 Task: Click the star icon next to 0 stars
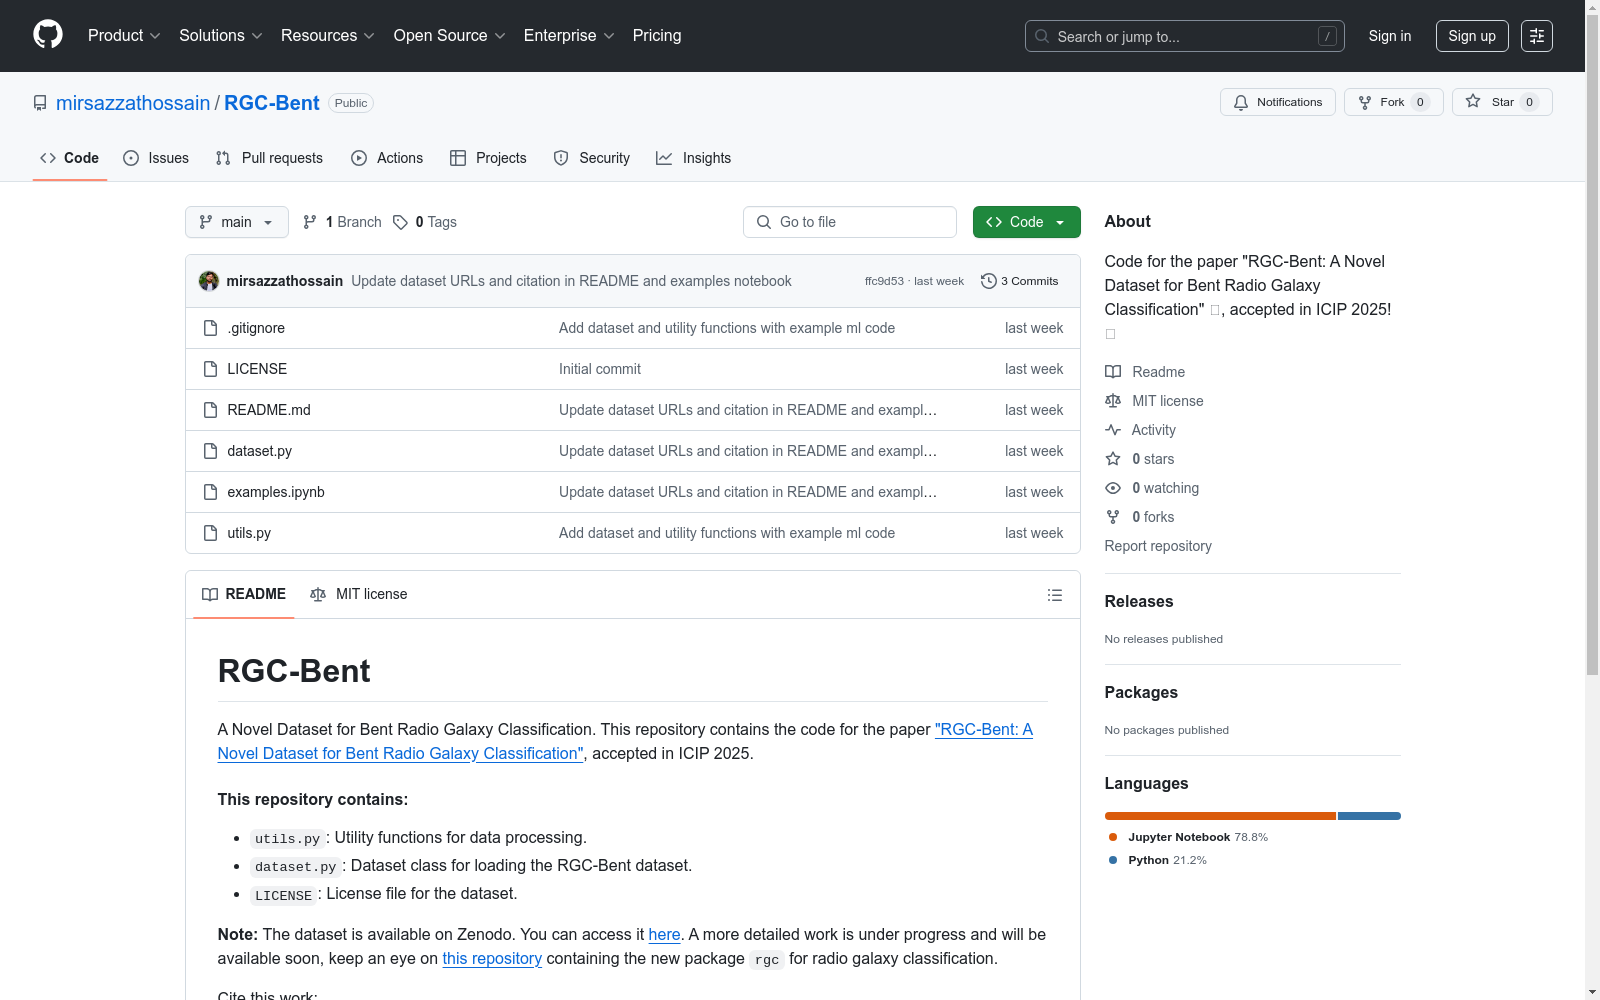[x=1113, y=459]
